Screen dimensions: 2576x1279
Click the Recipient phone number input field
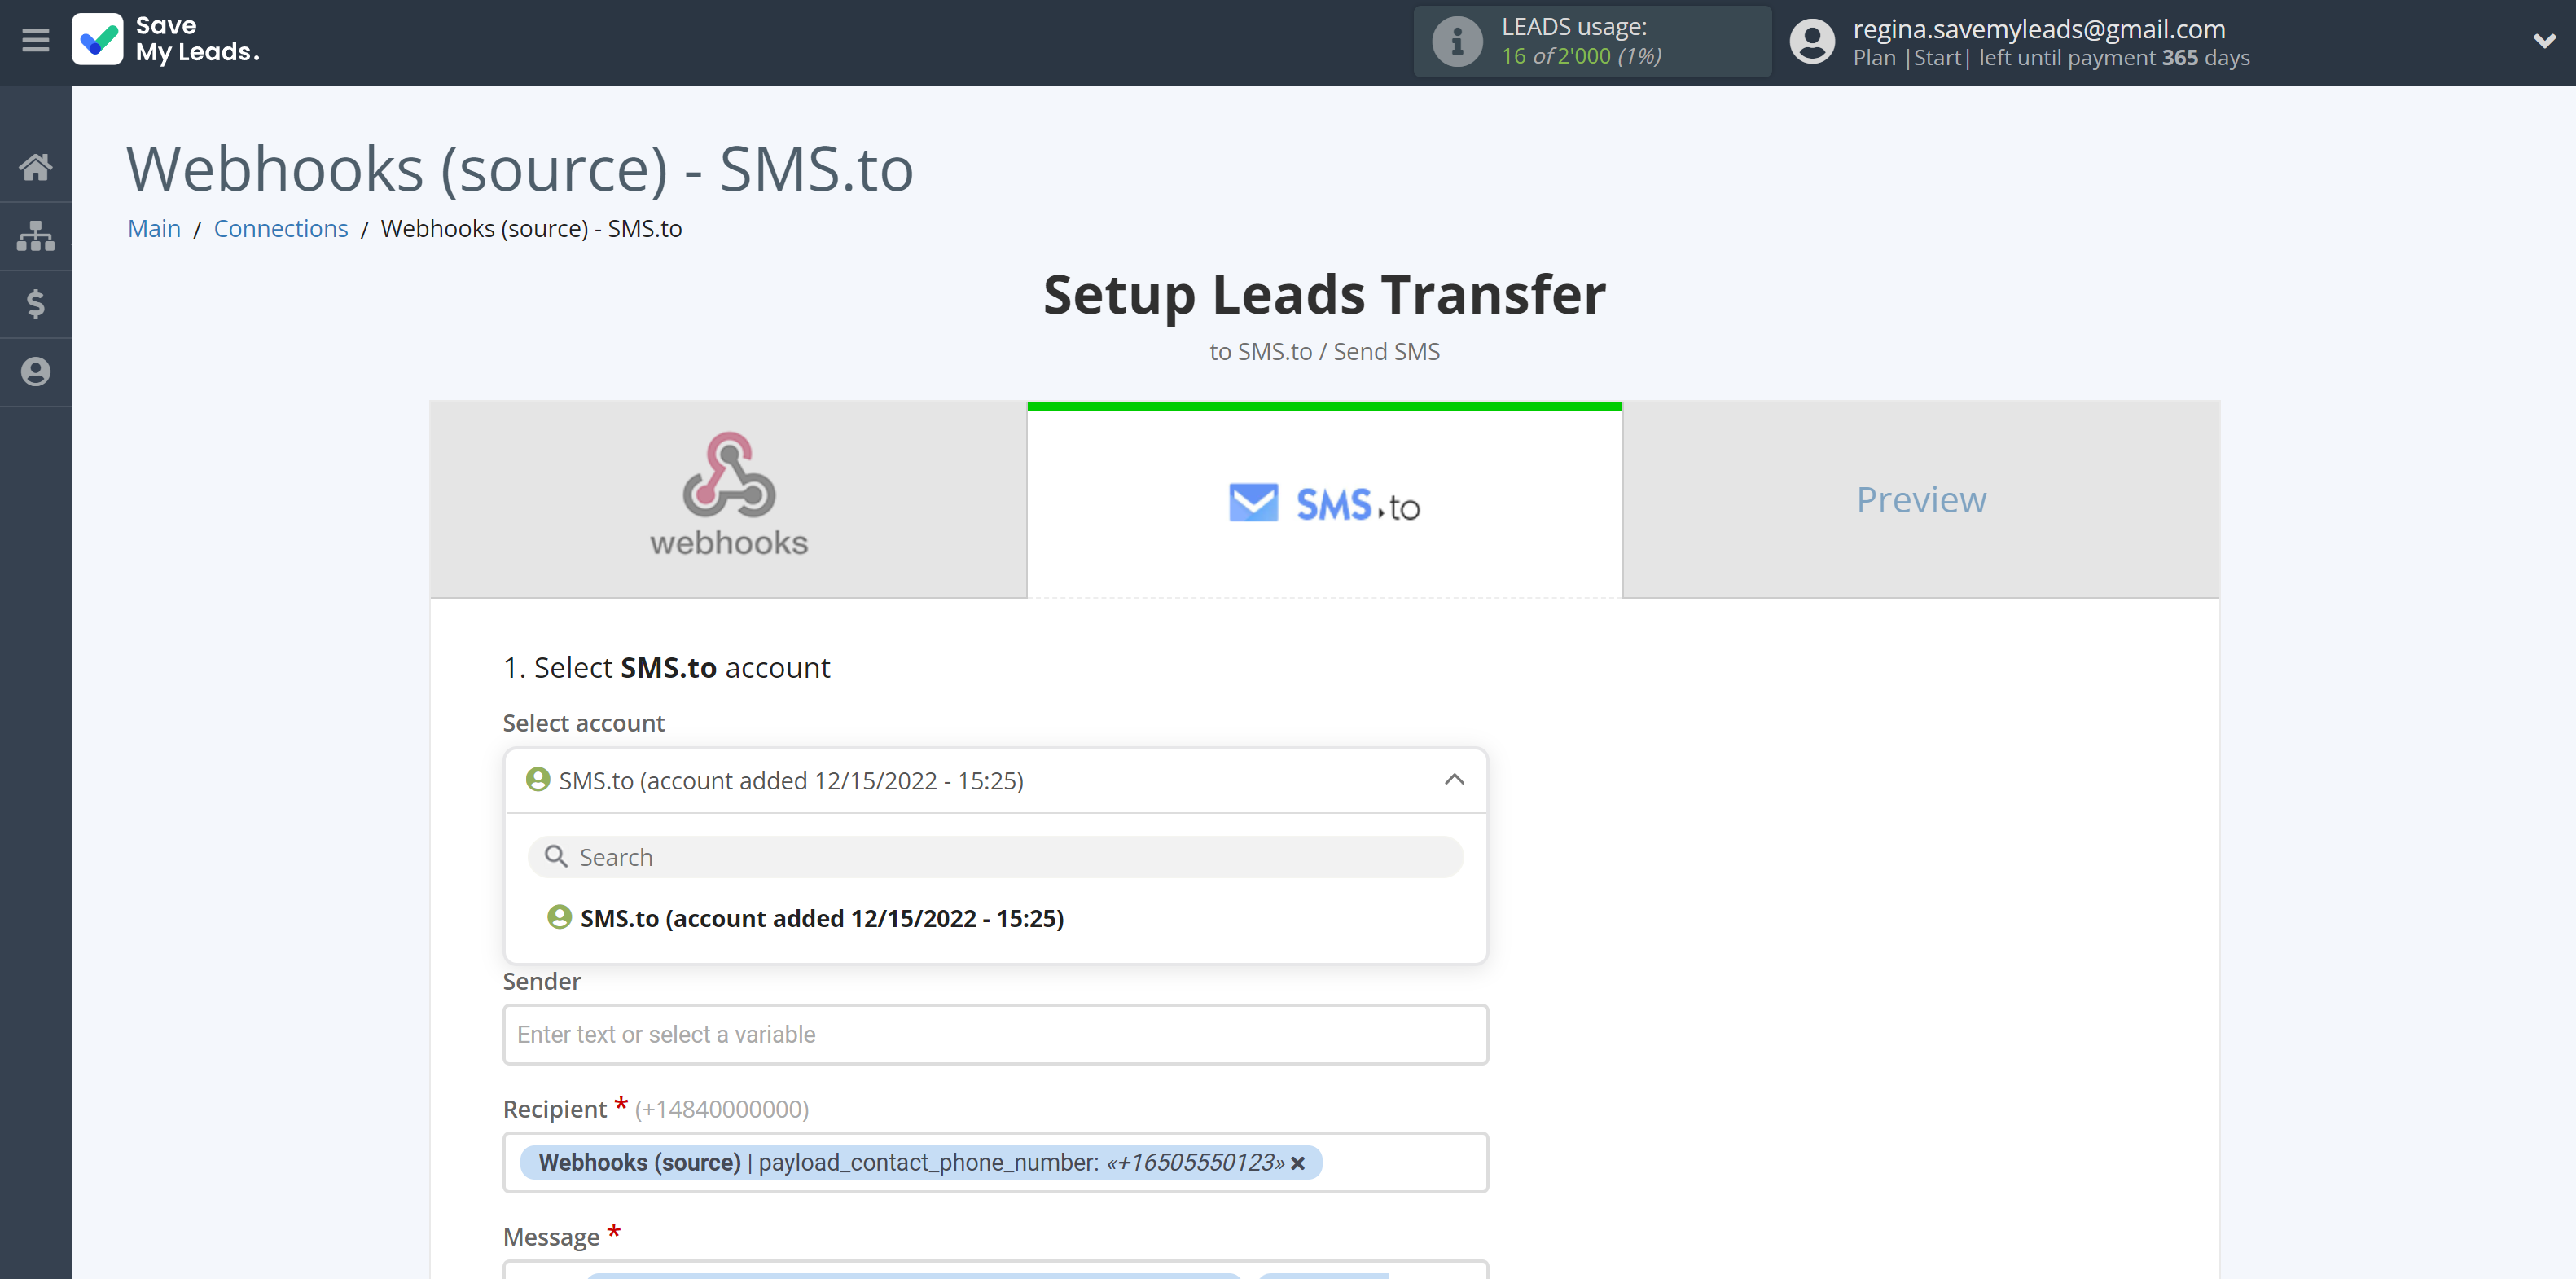(997, 1163)
